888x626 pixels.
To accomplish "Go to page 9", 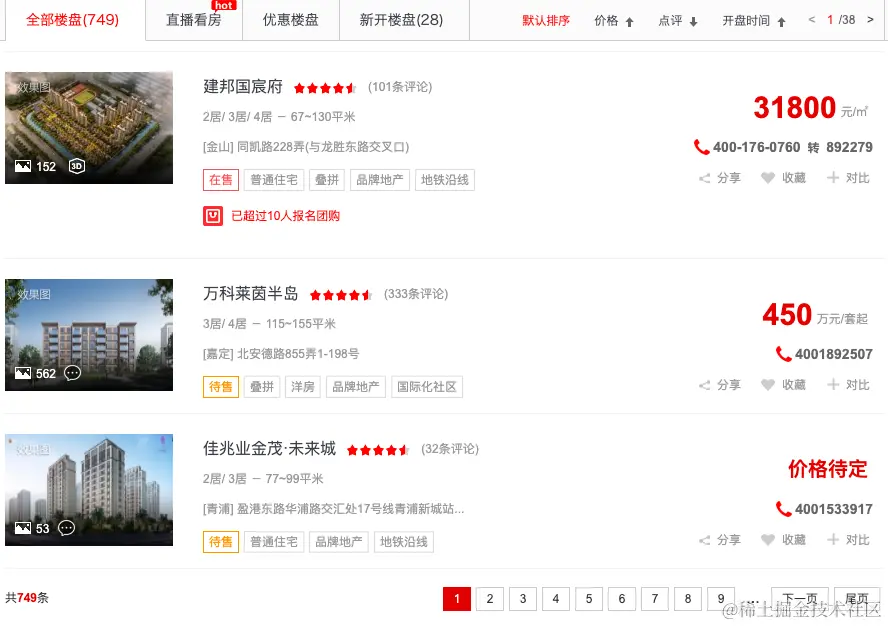I will pos(721,599).
